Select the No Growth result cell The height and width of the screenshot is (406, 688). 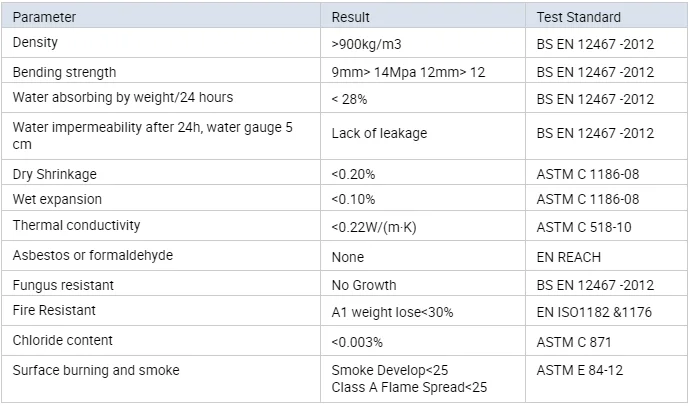pyautogui.click(x=364, y=285)
